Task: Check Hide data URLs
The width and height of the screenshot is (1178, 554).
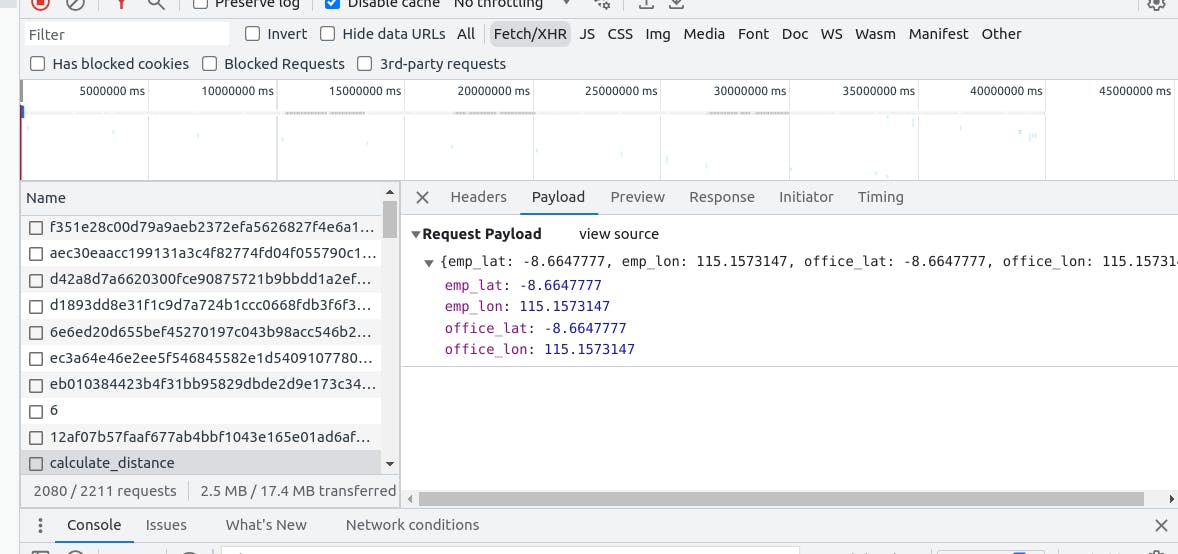Action: [328, 34]
